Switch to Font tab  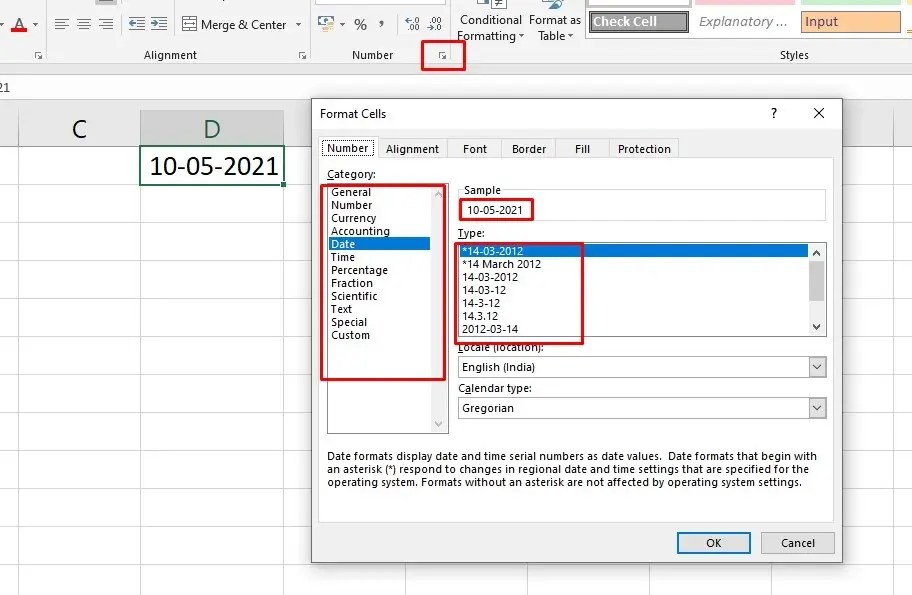pos(475,149)
